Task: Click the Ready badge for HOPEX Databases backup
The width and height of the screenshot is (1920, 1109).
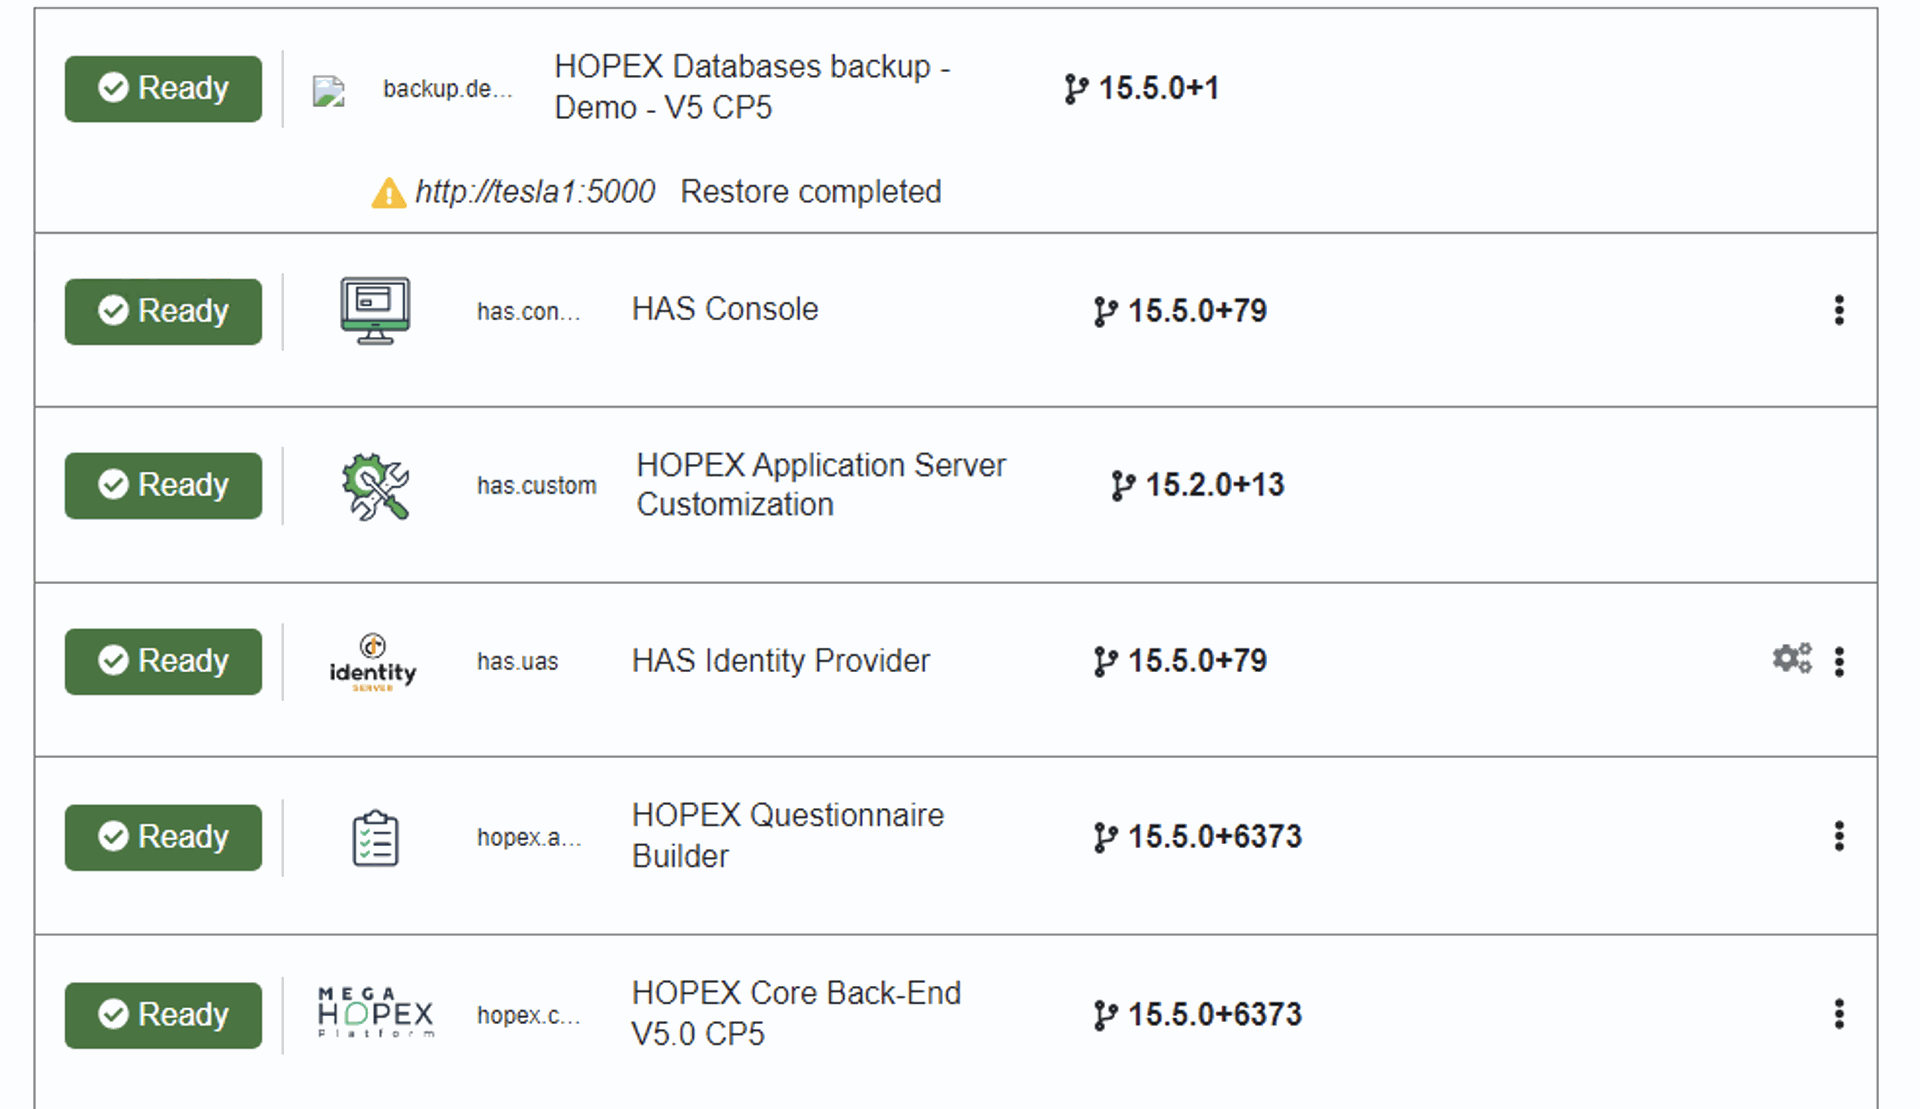Action: pos(164,89)
